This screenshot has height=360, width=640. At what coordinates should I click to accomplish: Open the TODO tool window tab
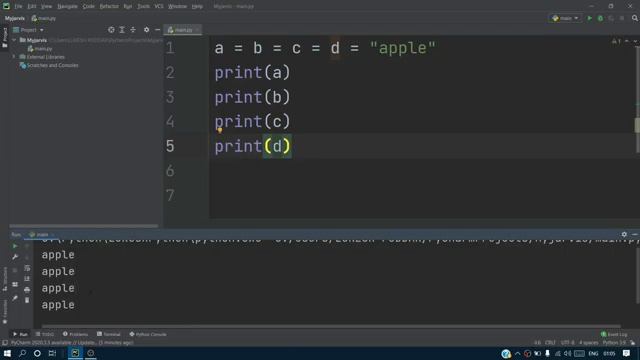coord(44,334)
